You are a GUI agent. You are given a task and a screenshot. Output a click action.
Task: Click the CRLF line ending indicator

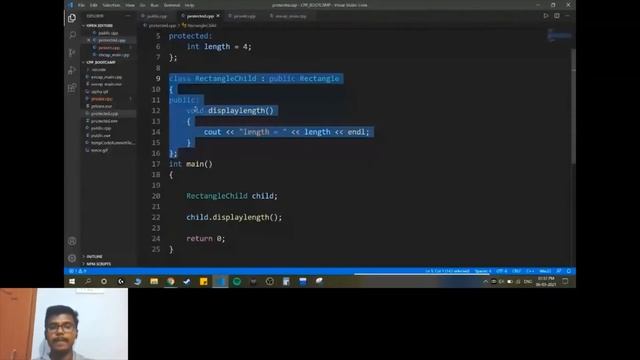[516, 271]
